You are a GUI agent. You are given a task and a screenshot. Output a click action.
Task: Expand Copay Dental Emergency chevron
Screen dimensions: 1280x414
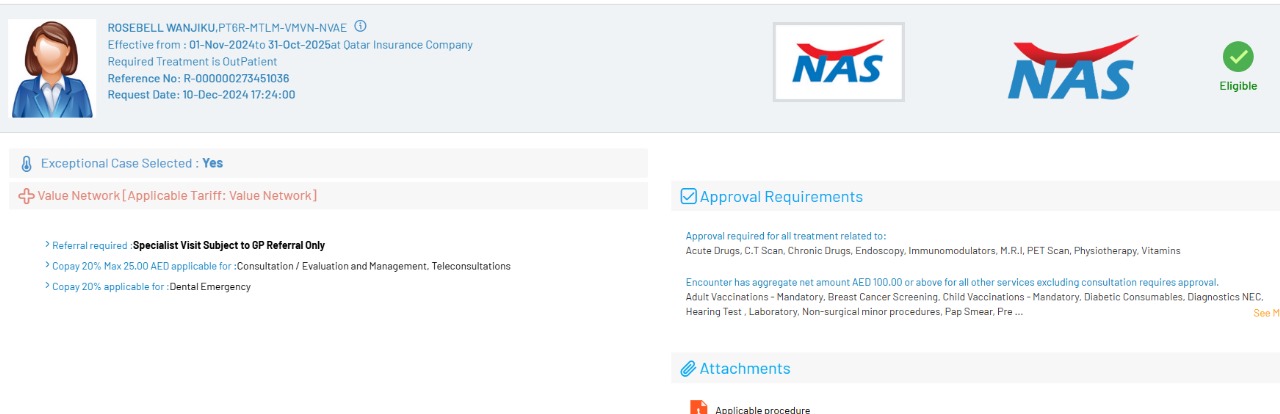pos(47,286)
